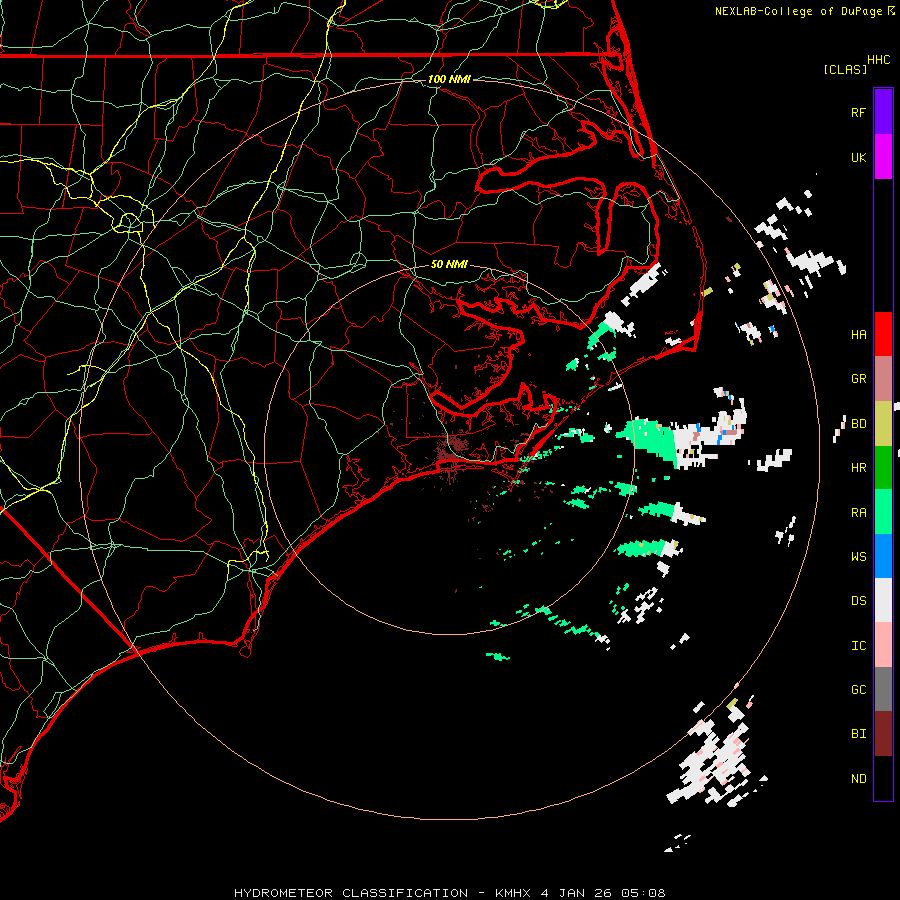
Task: Click the UK magenta legend swatch
Action: (883, 157)
